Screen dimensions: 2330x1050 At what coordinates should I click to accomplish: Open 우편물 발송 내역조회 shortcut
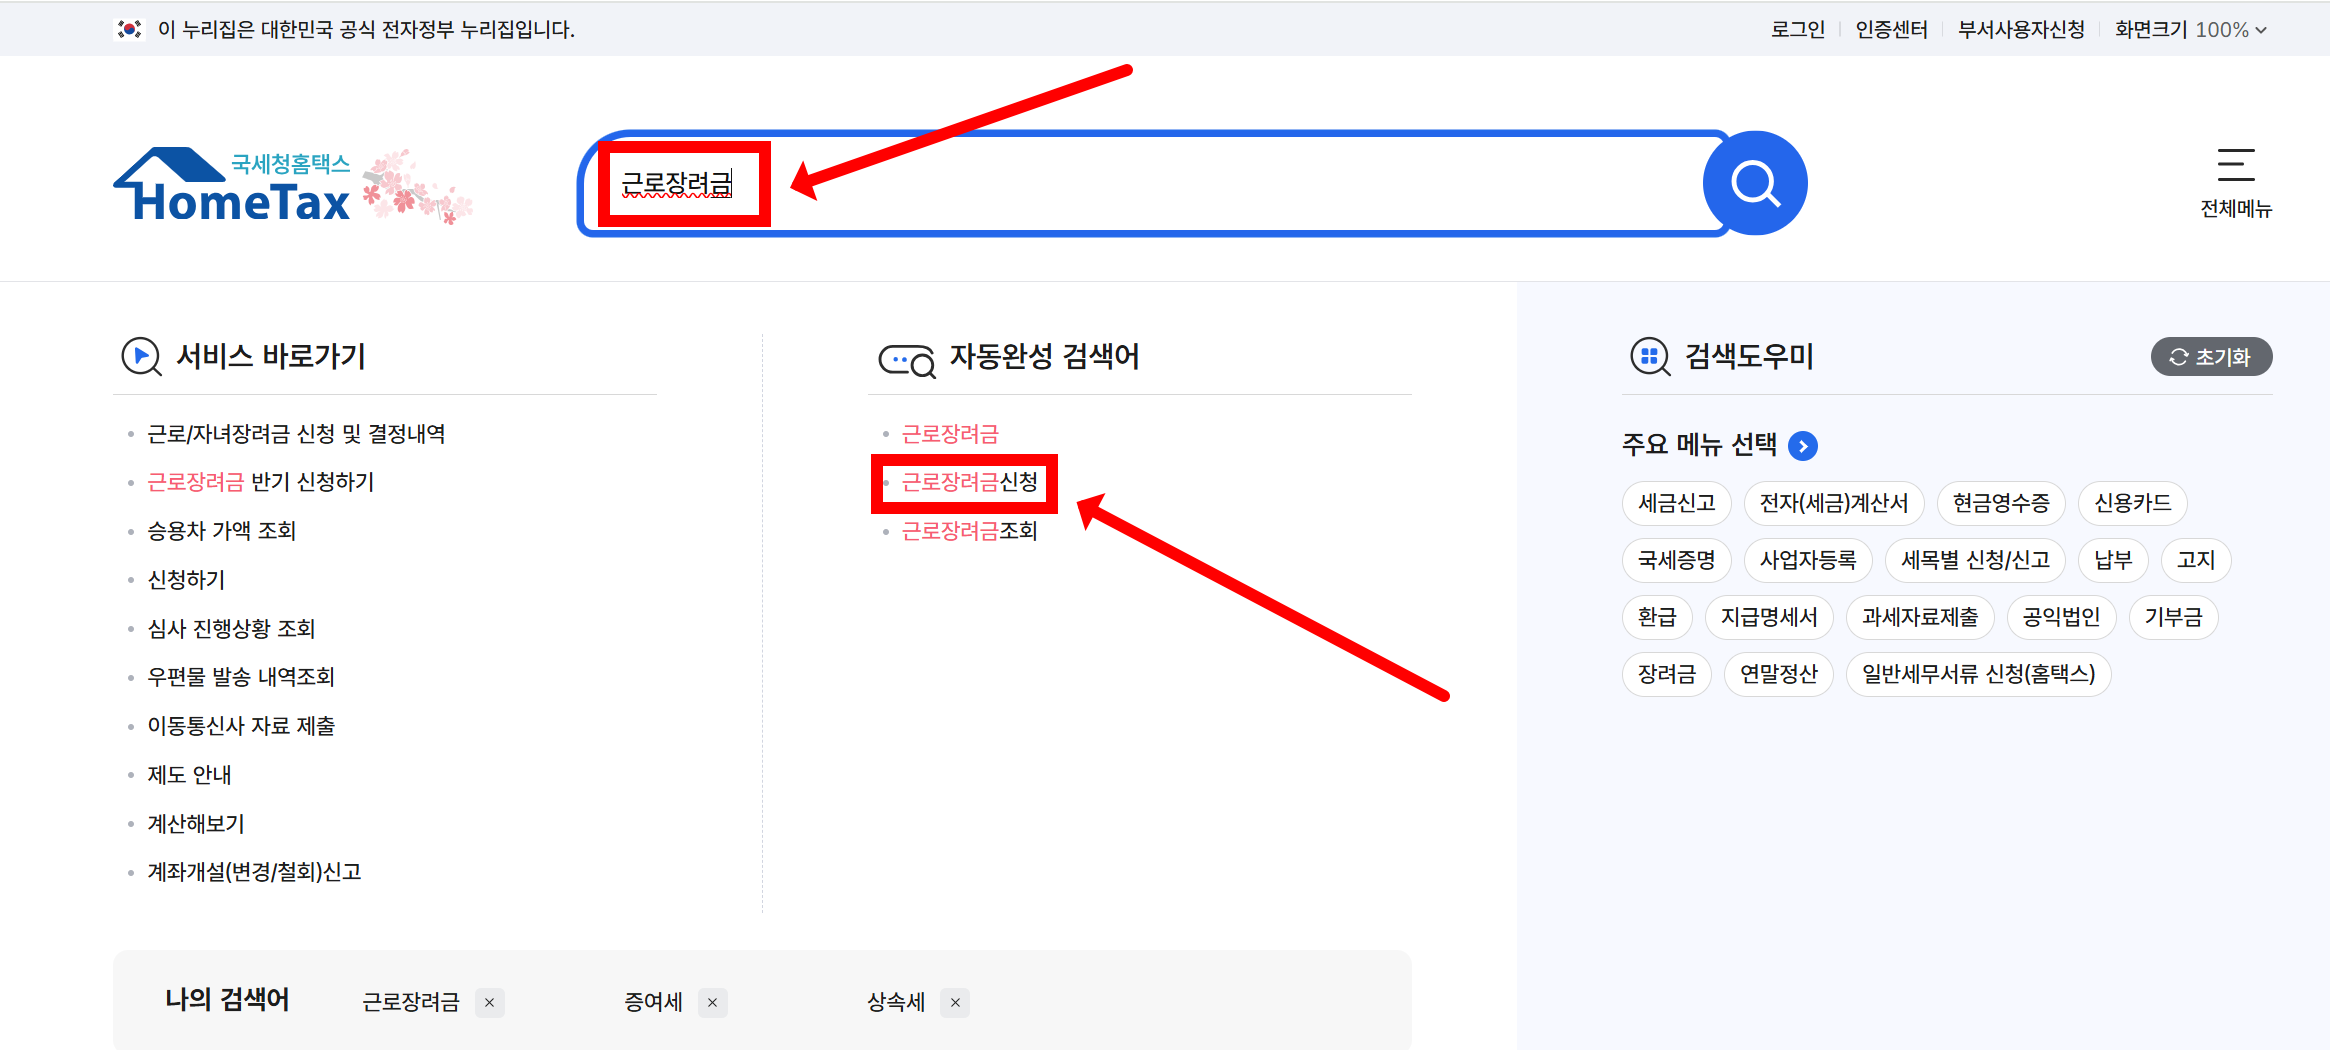coord(241,677)
